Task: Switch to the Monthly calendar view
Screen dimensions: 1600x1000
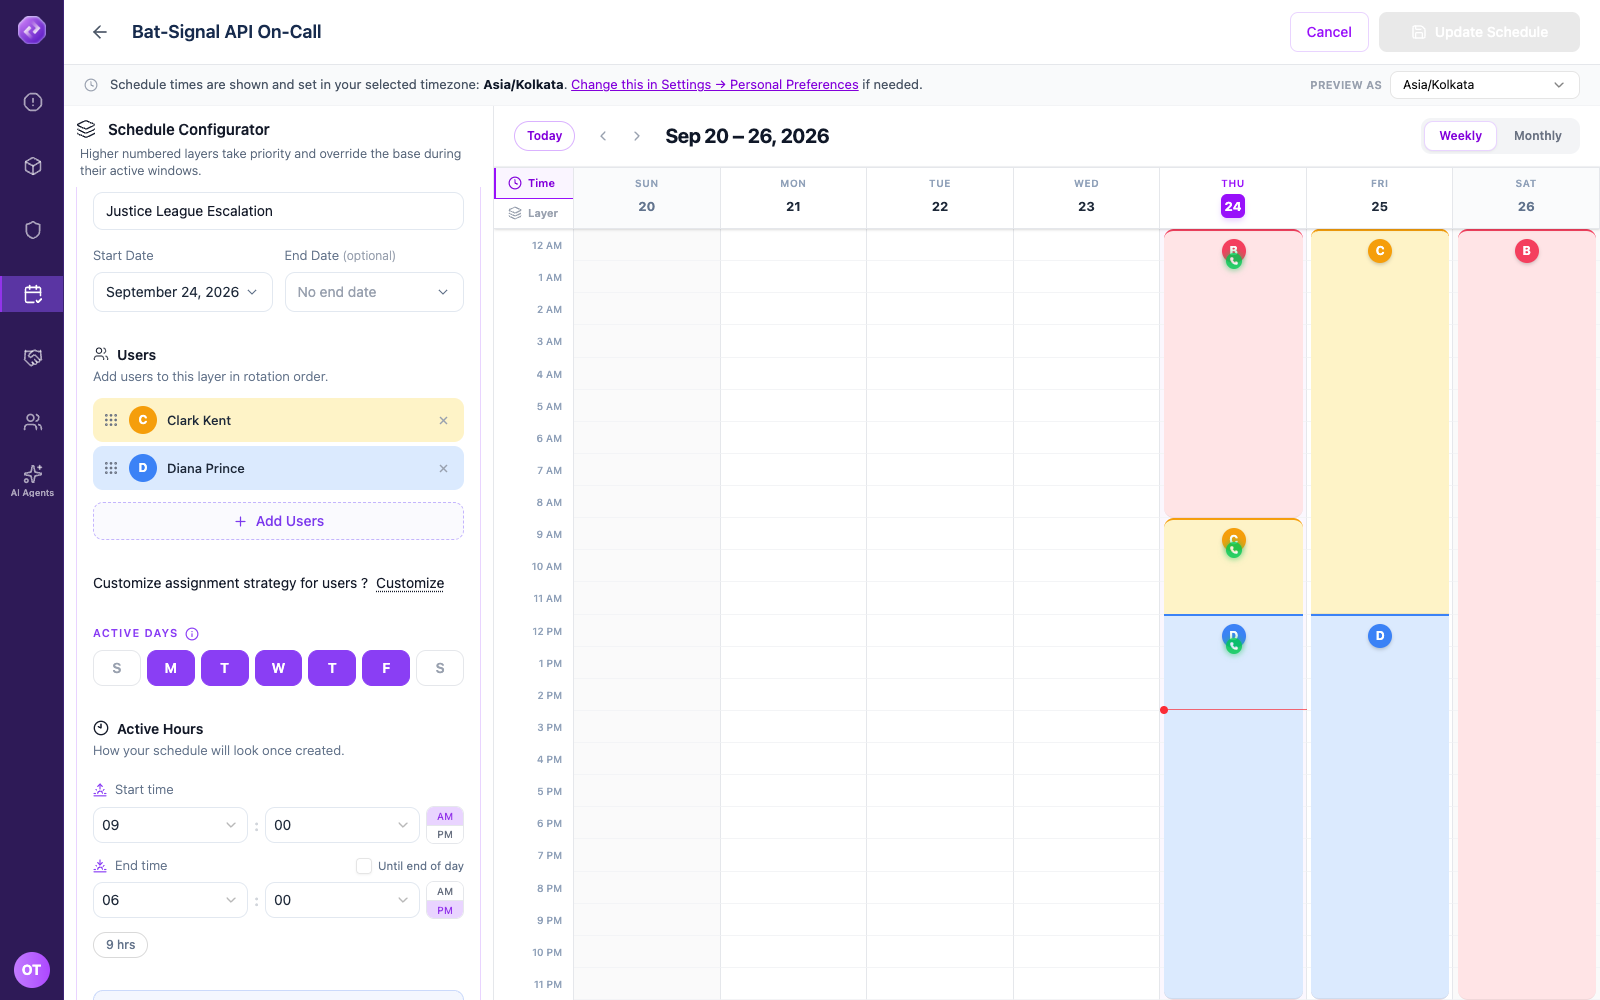Action: (1537, 136)
